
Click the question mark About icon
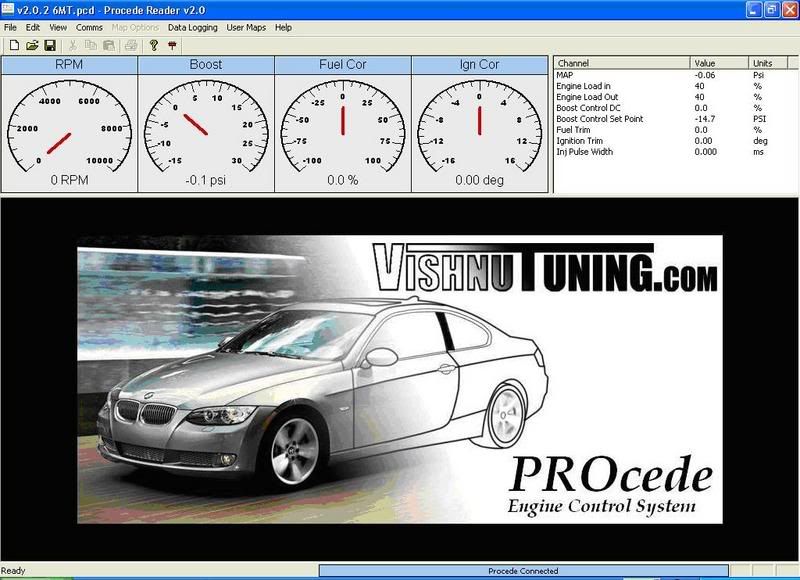[154, 45]
